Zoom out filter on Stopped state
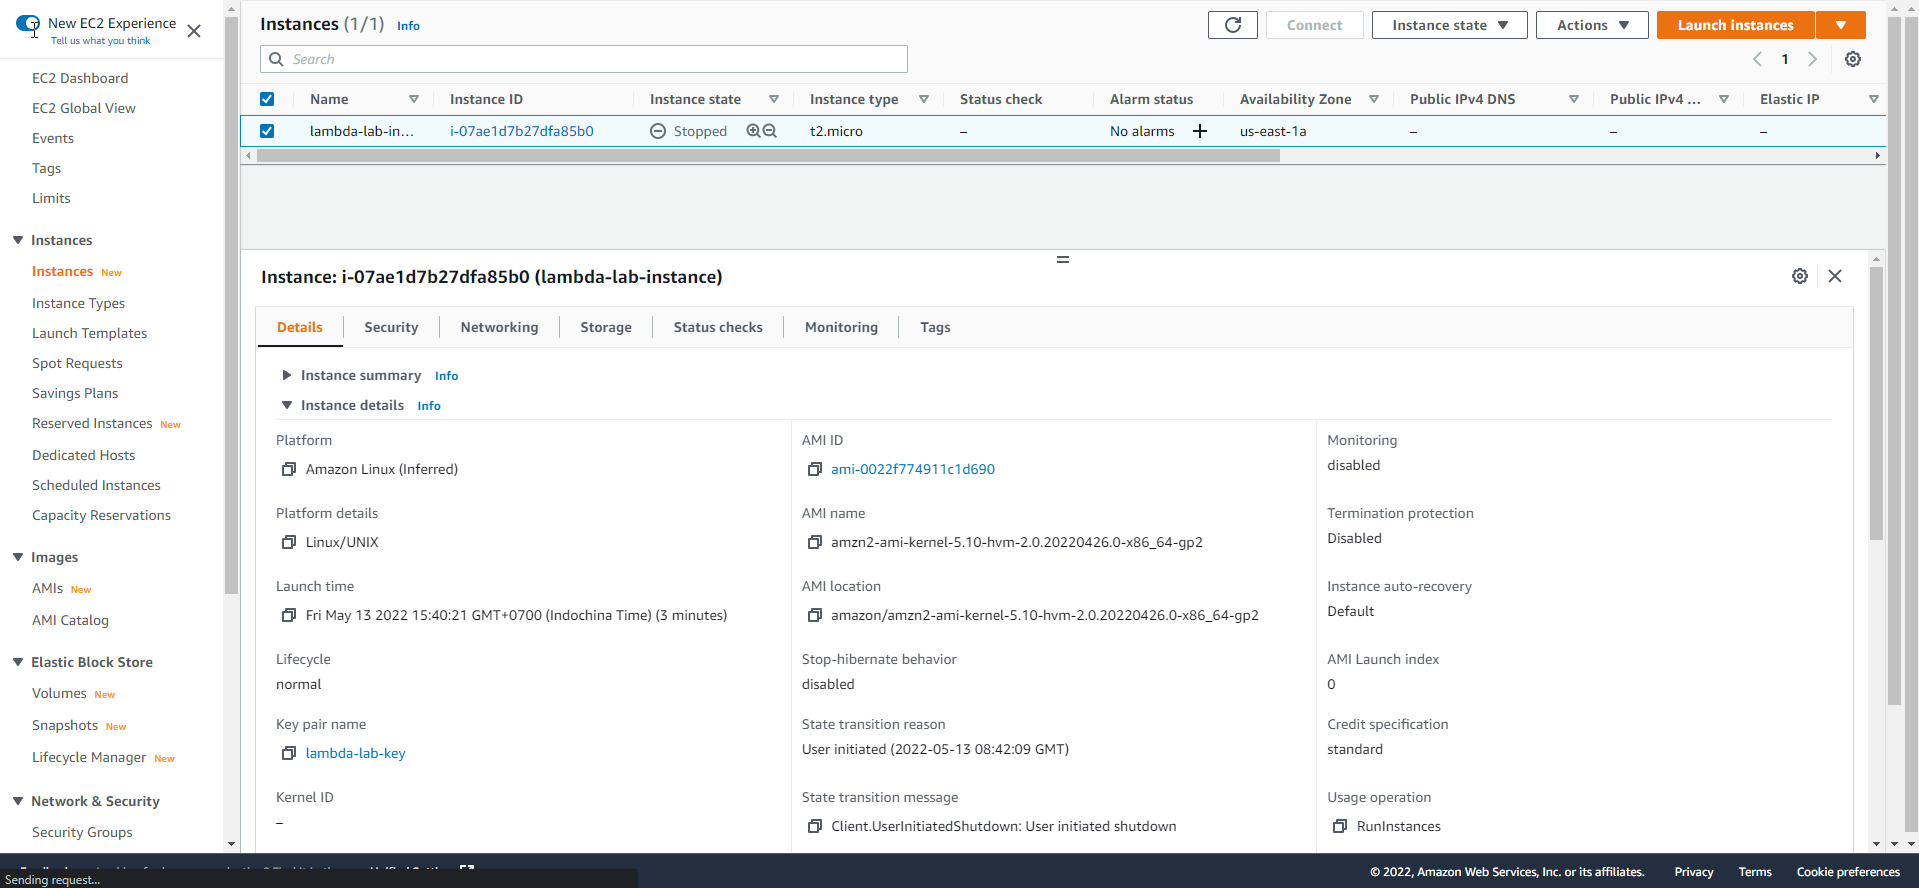Screen dimensions: 1919x888 [770, 131]
